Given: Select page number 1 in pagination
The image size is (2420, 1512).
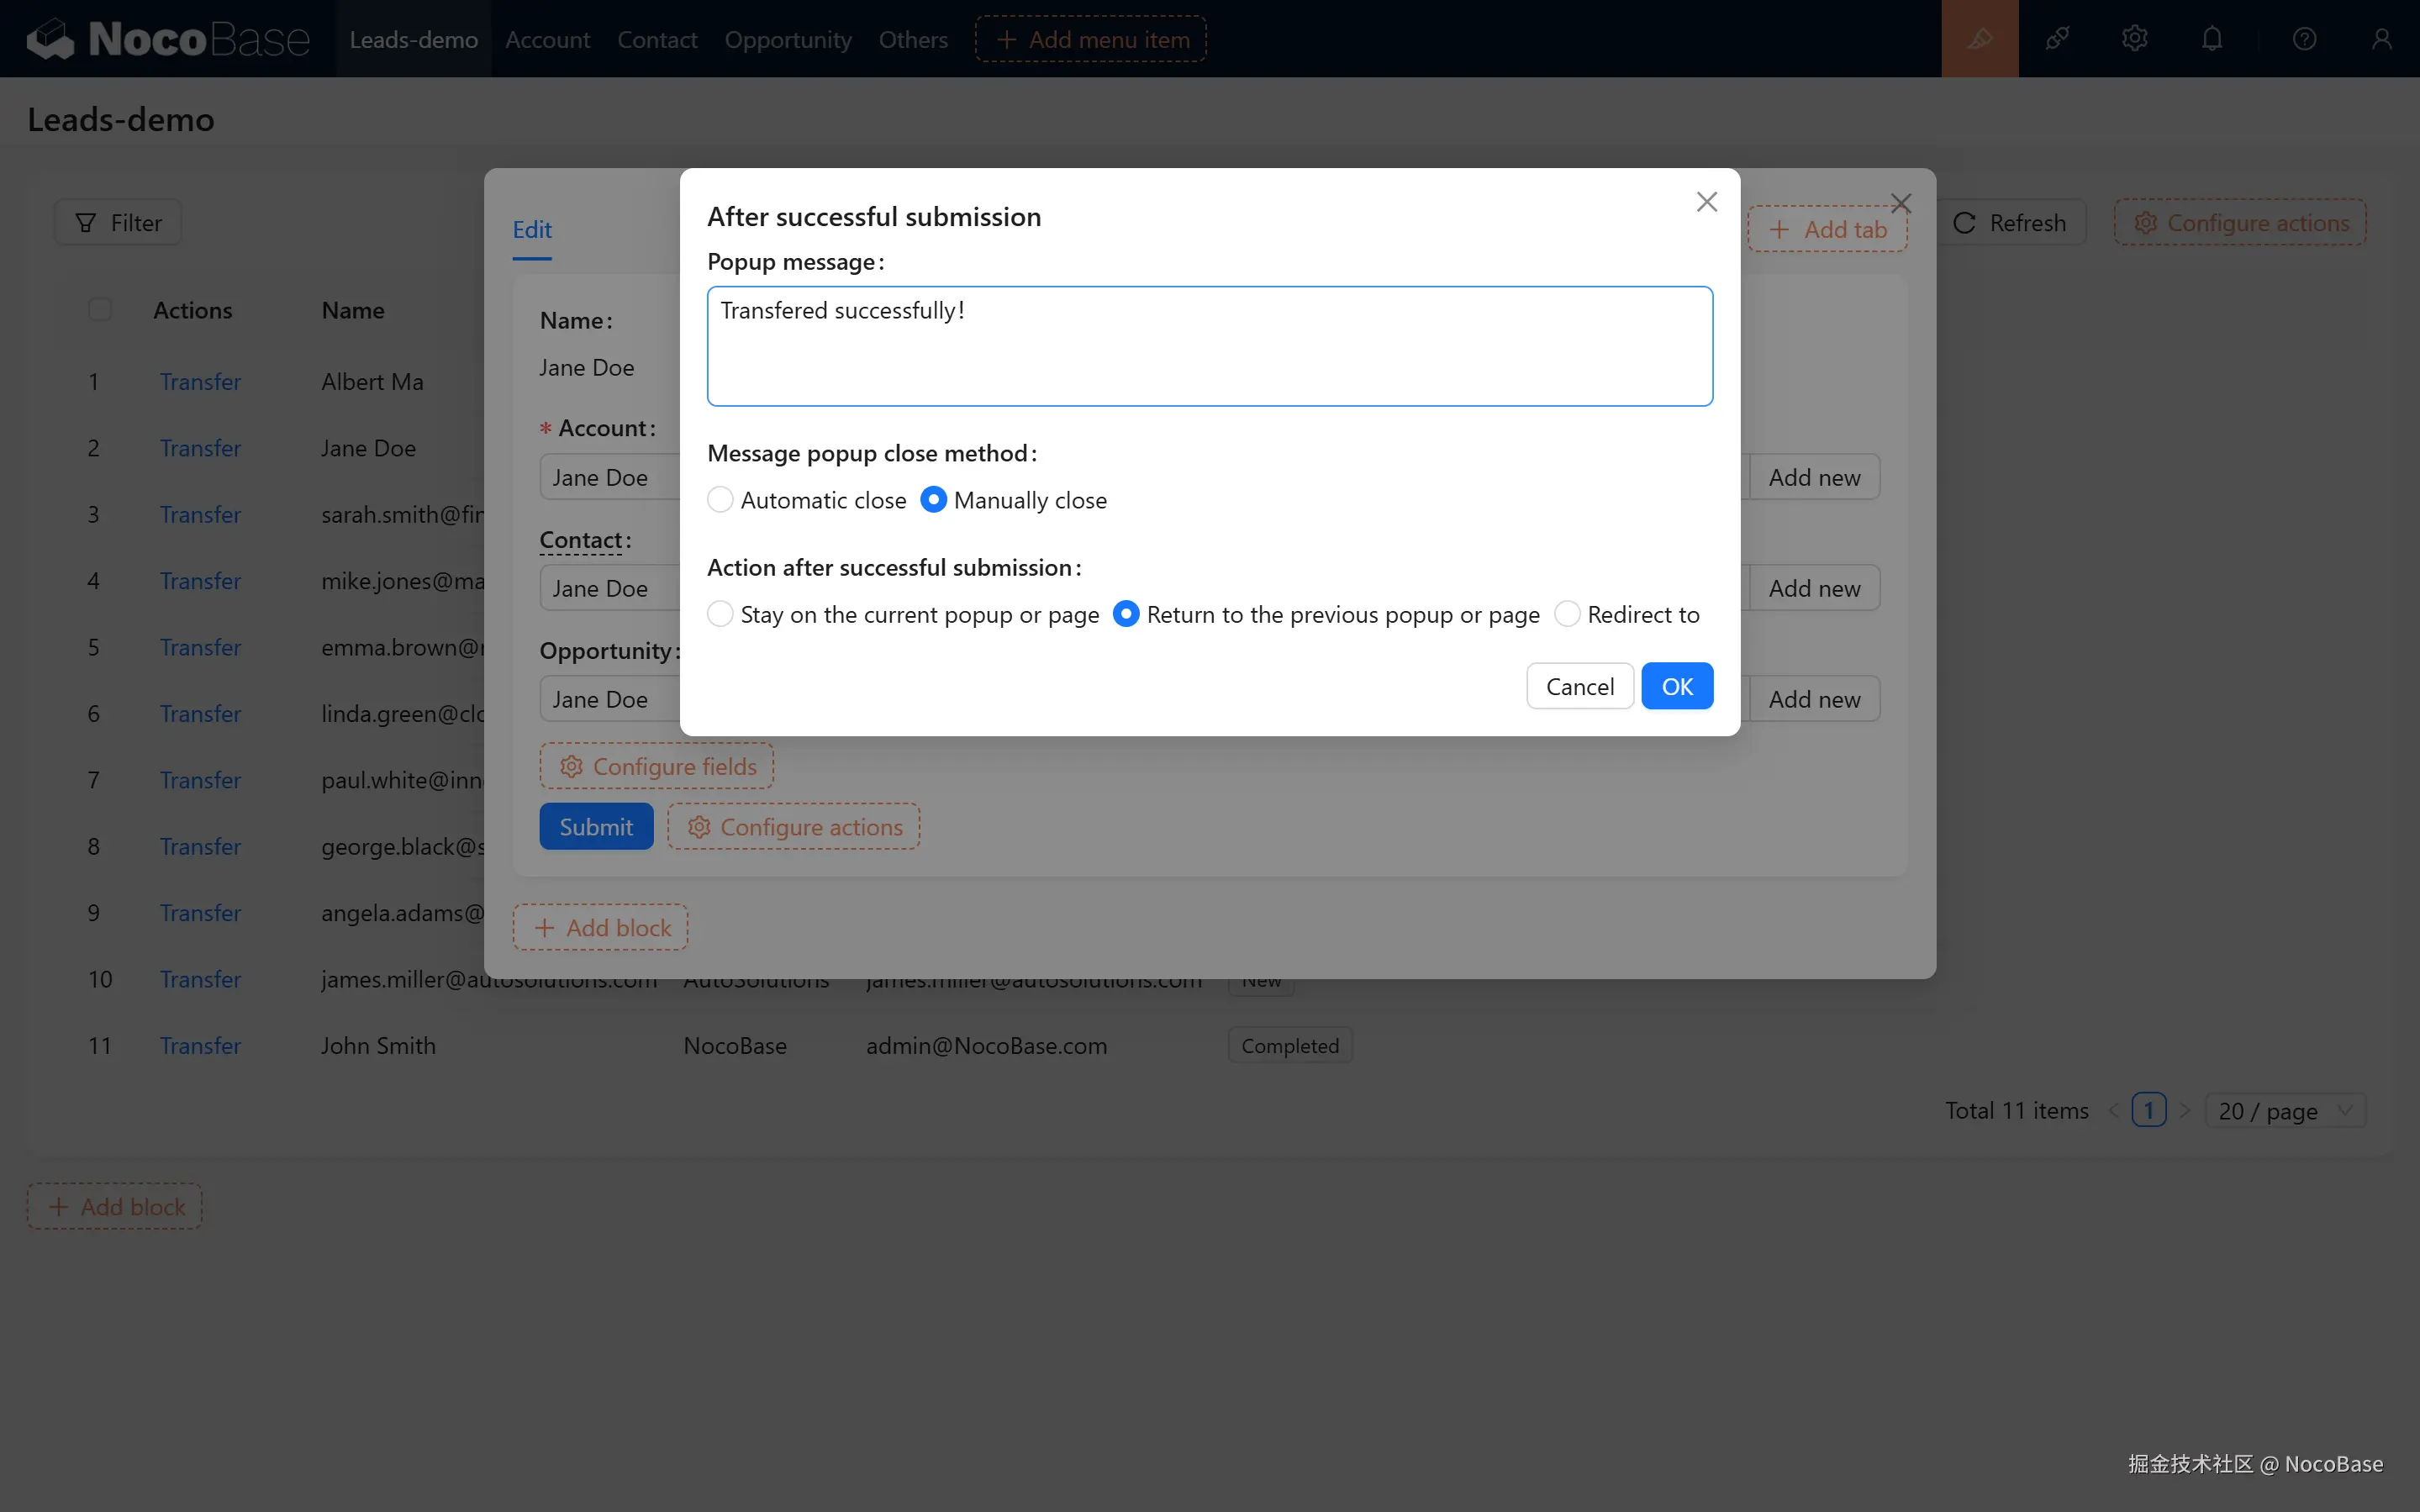Looking at the screenshot, I should point(2149,1110).
